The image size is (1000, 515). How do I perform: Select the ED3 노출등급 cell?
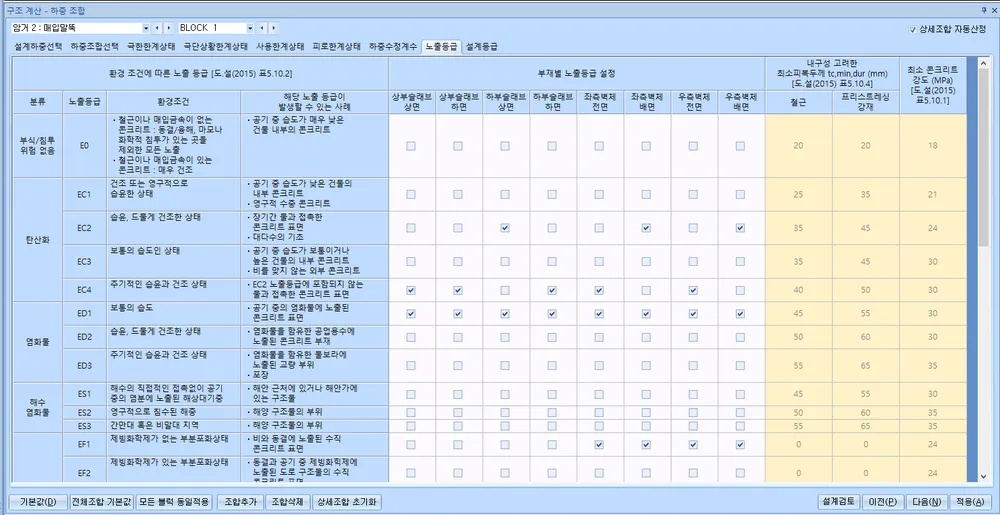[x=85, y=366]
